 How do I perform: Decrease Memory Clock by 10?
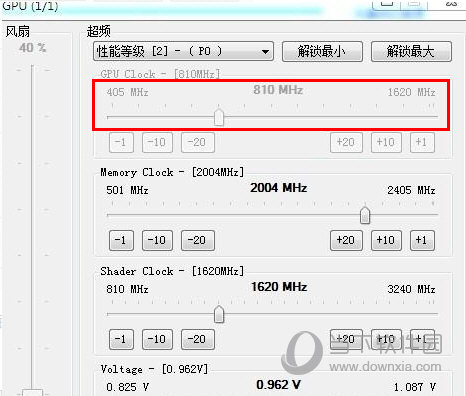(157, 240)
